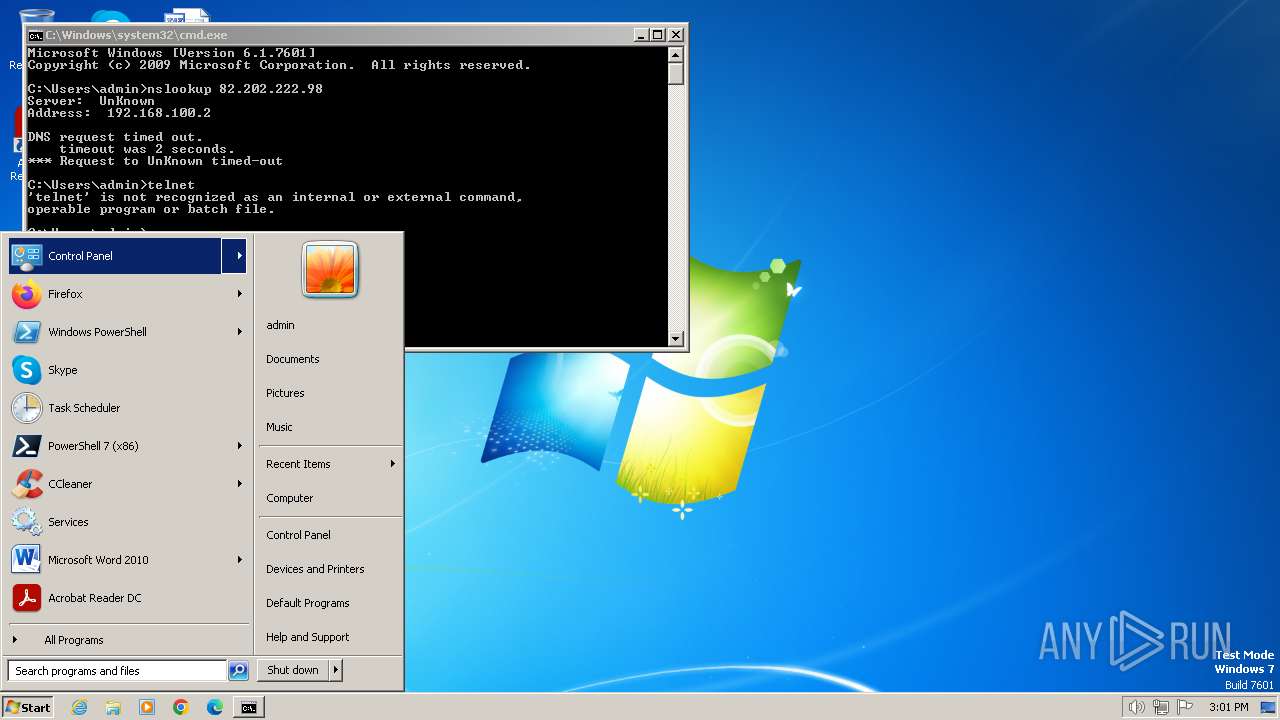Click the volume tray icon
Image resolution: width=1280 pixels, height=720 pixels.
click(x=1136, y=707)
